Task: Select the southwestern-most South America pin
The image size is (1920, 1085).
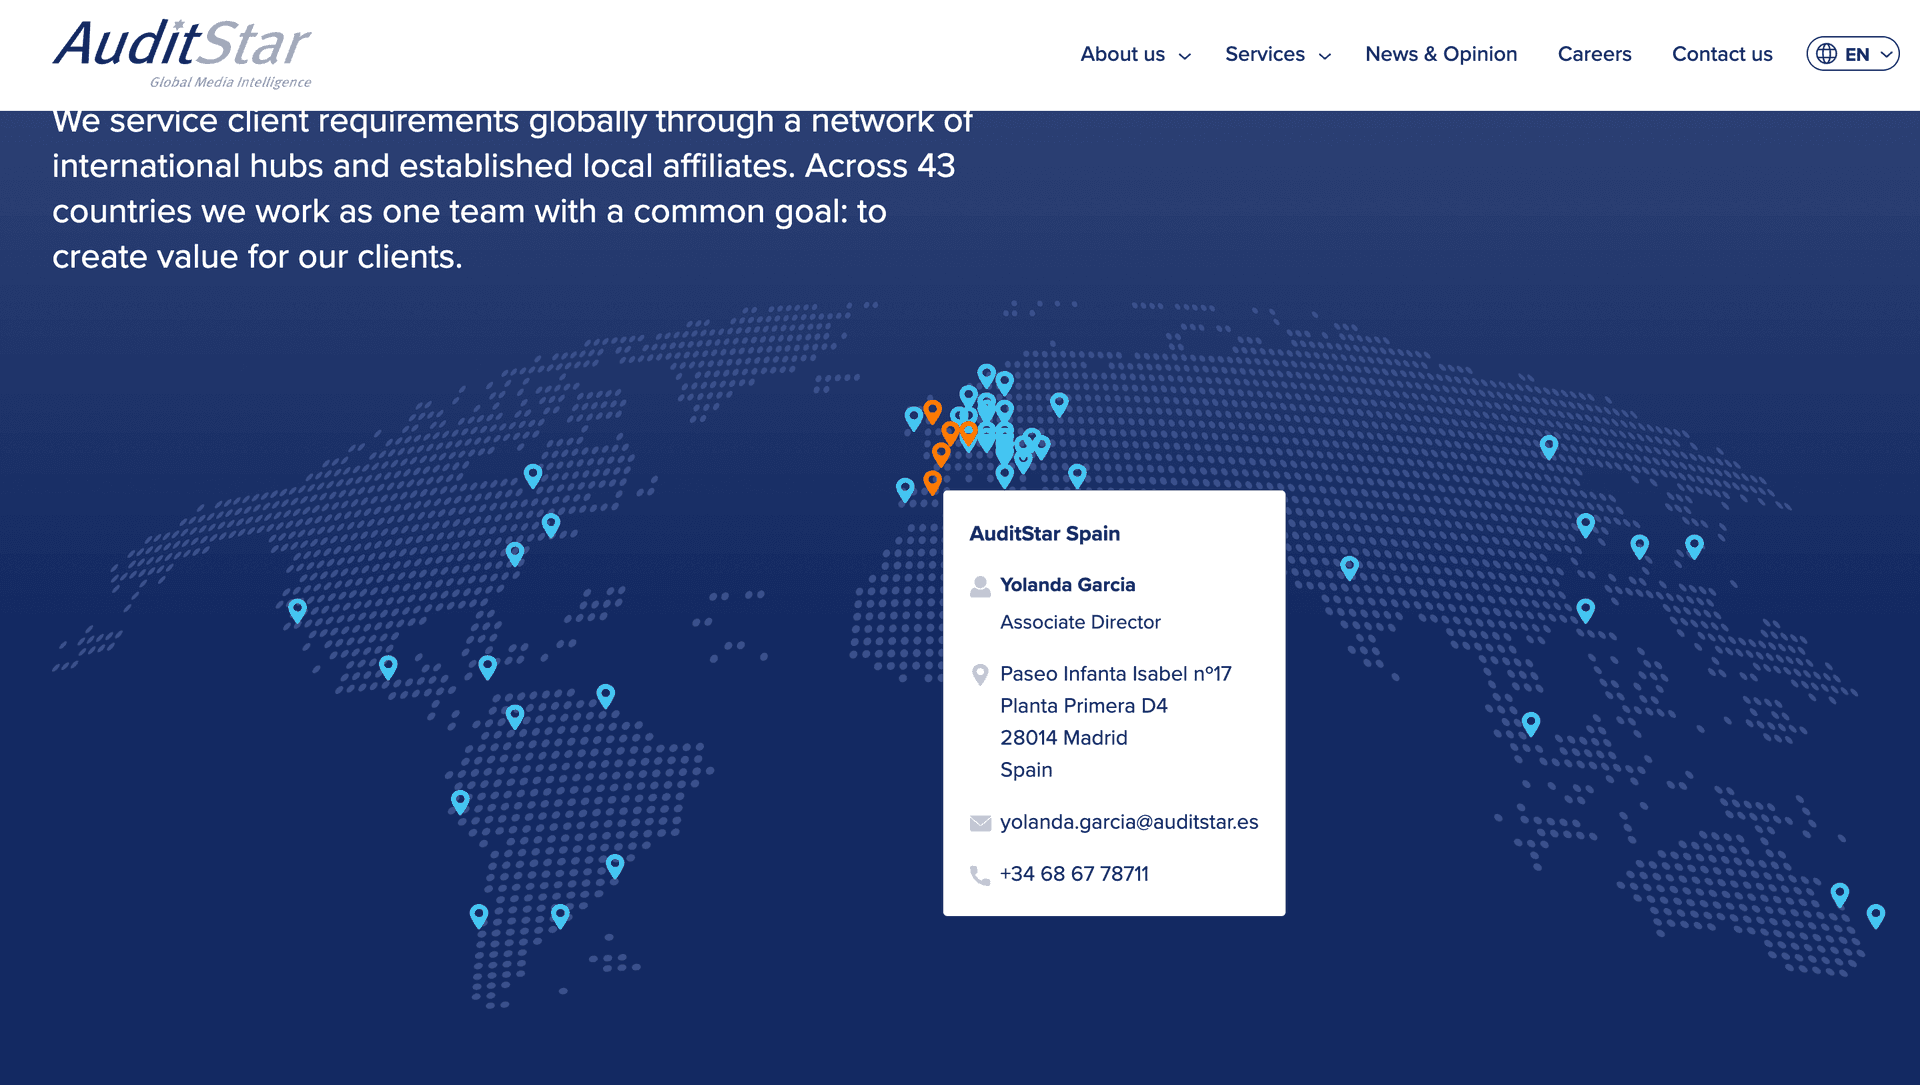Action: (x=479, y=916)
